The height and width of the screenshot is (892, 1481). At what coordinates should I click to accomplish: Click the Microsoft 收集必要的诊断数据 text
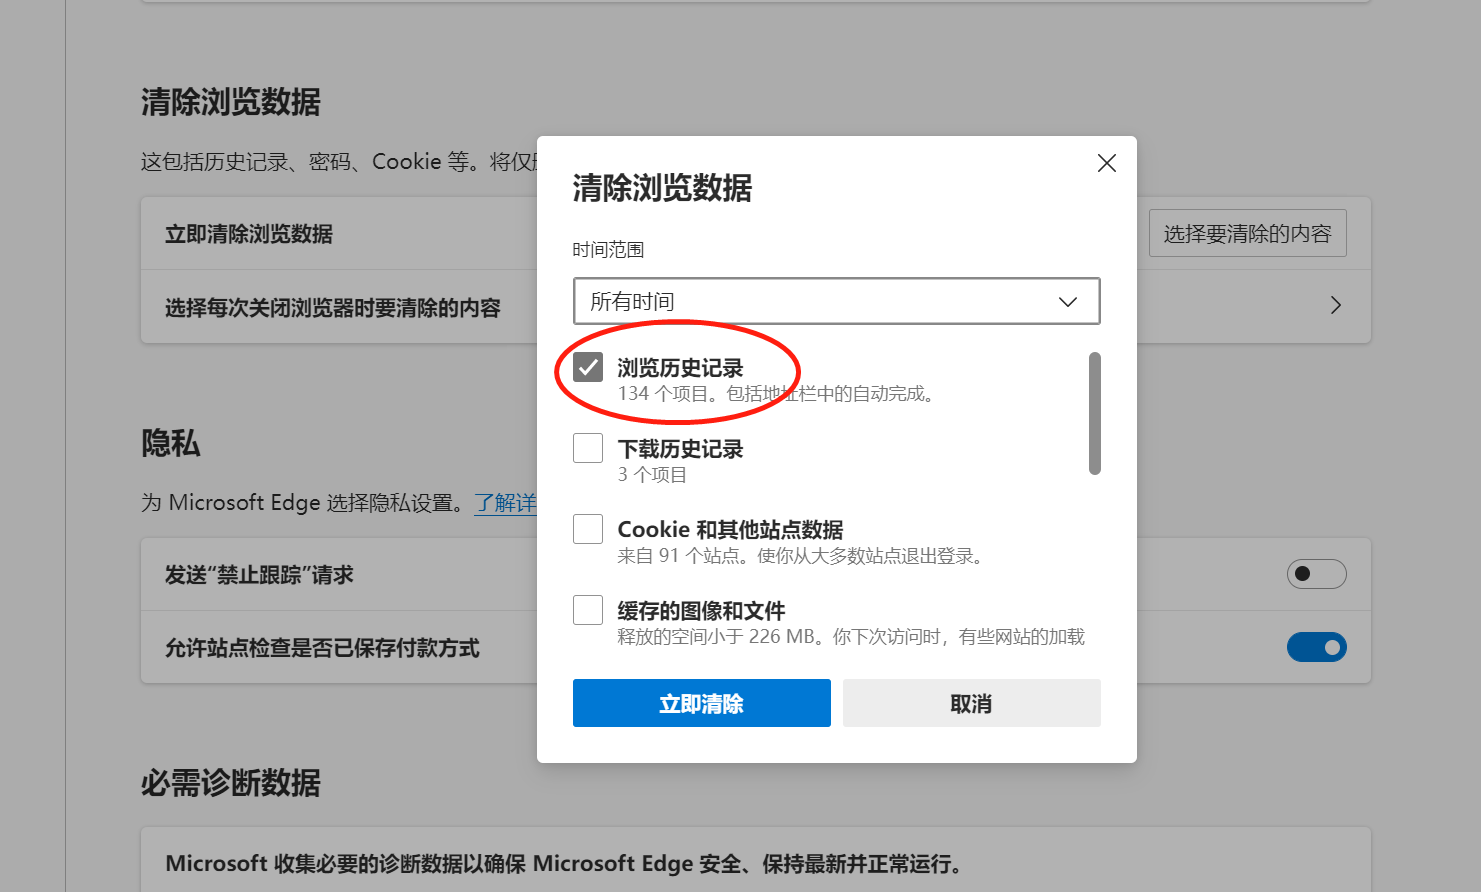click(563, 864)
